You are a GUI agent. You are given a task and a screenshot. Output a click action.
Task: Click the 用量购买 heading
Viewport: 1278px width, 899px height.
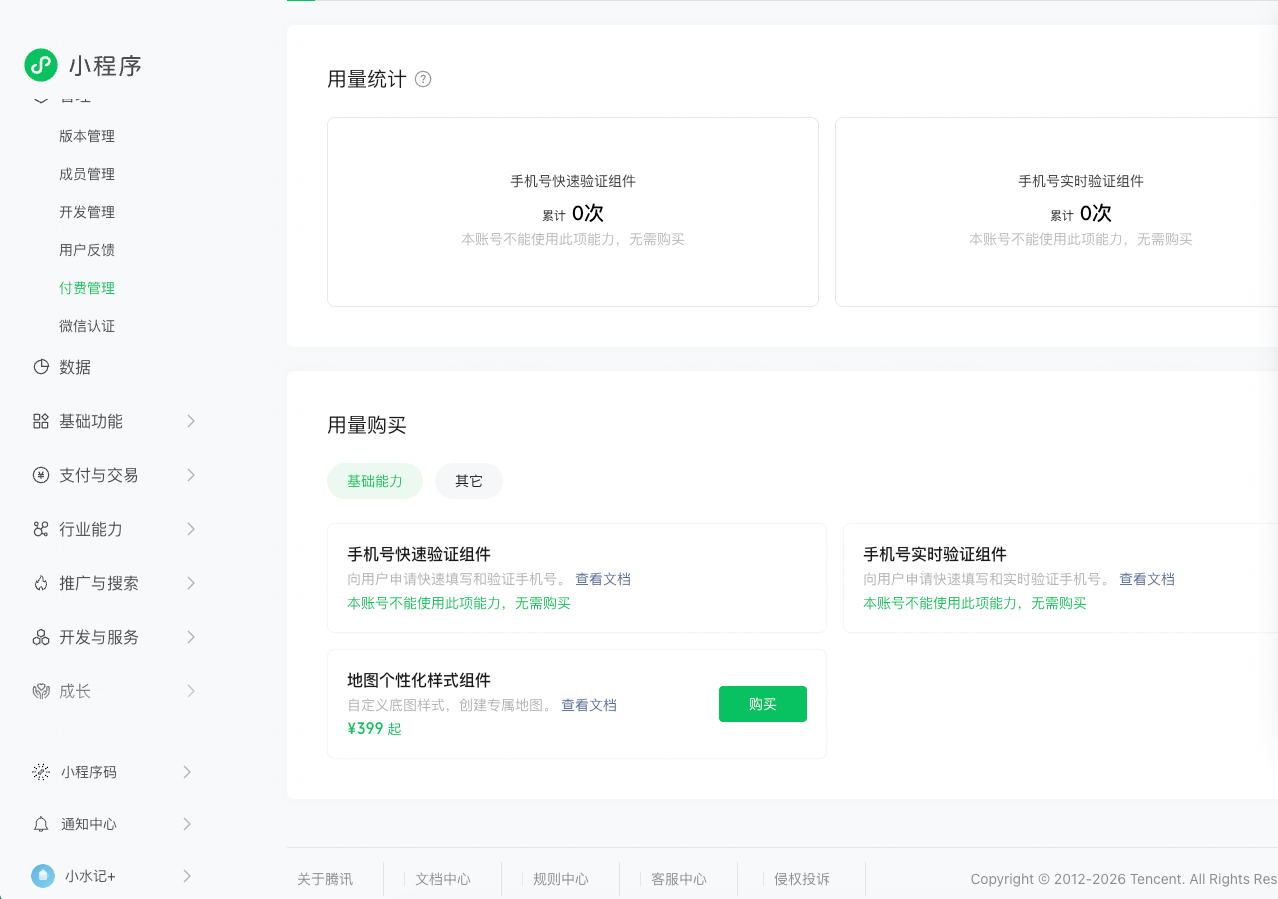click(367, 425)
